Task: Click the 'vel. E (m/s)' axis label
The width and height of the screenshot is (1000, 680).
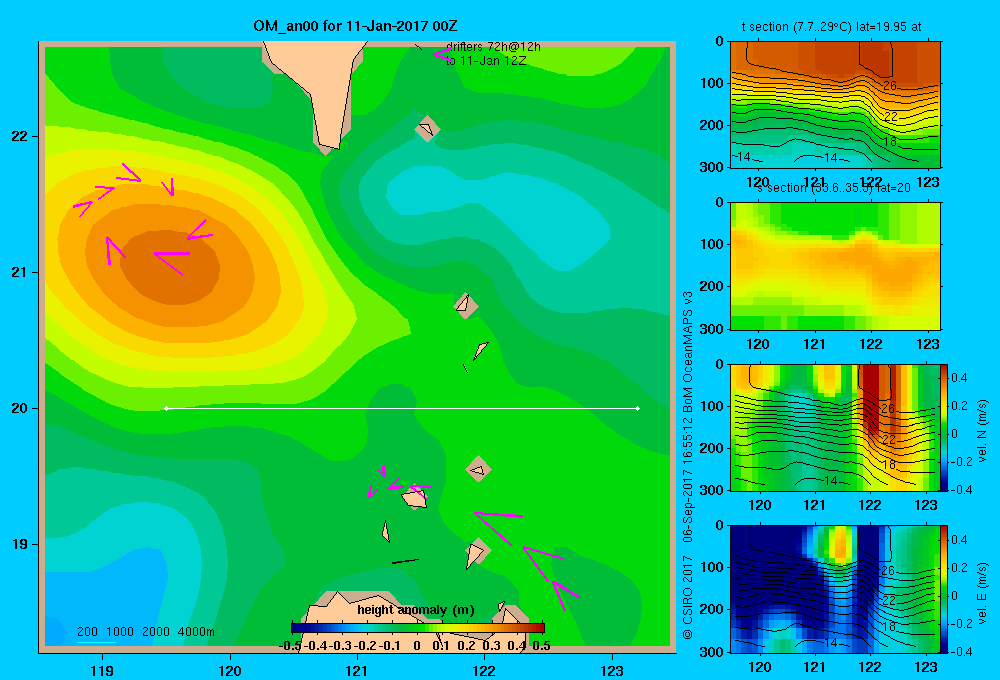Action: 982,593
